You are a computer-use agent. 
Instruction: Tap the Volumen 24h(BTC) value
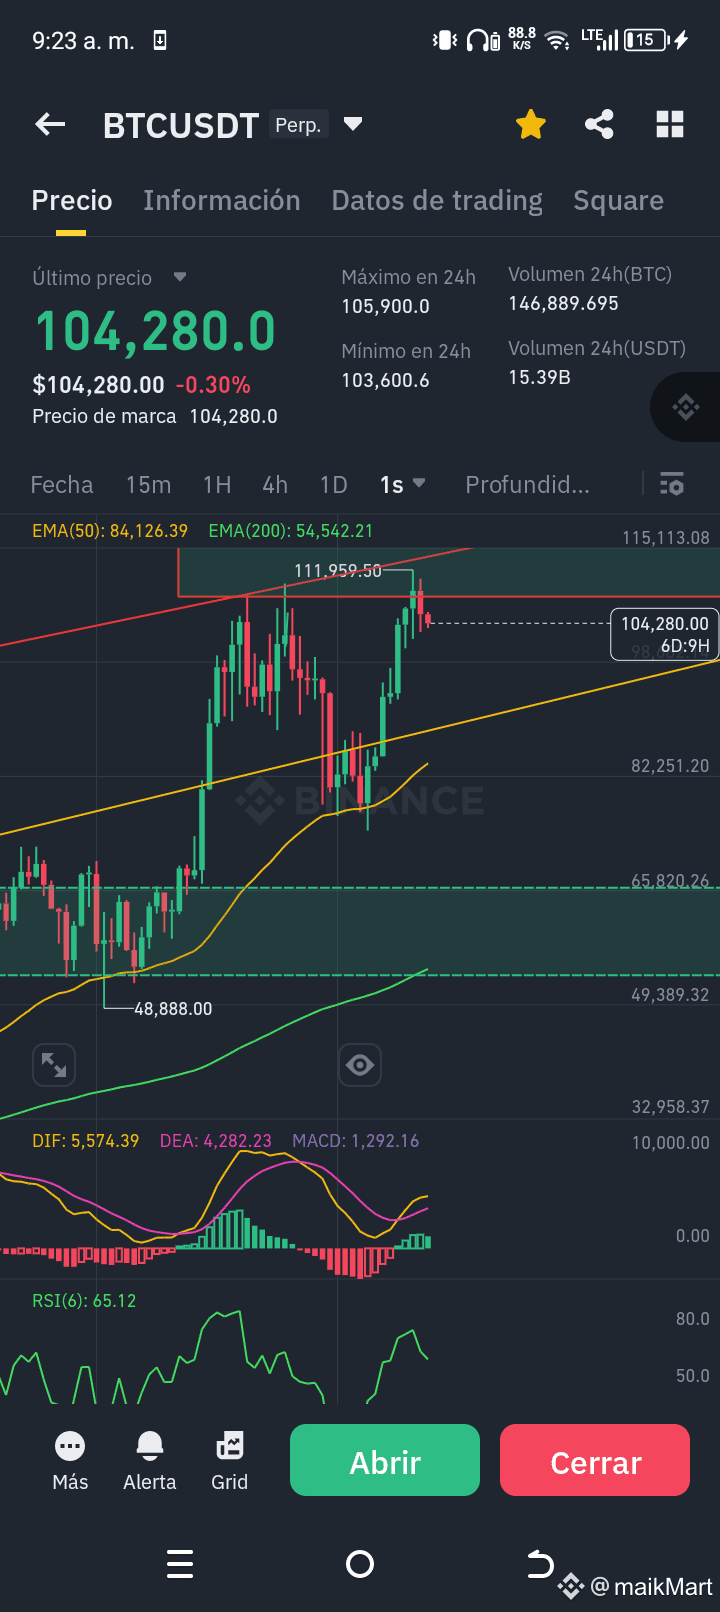point(564,303)
